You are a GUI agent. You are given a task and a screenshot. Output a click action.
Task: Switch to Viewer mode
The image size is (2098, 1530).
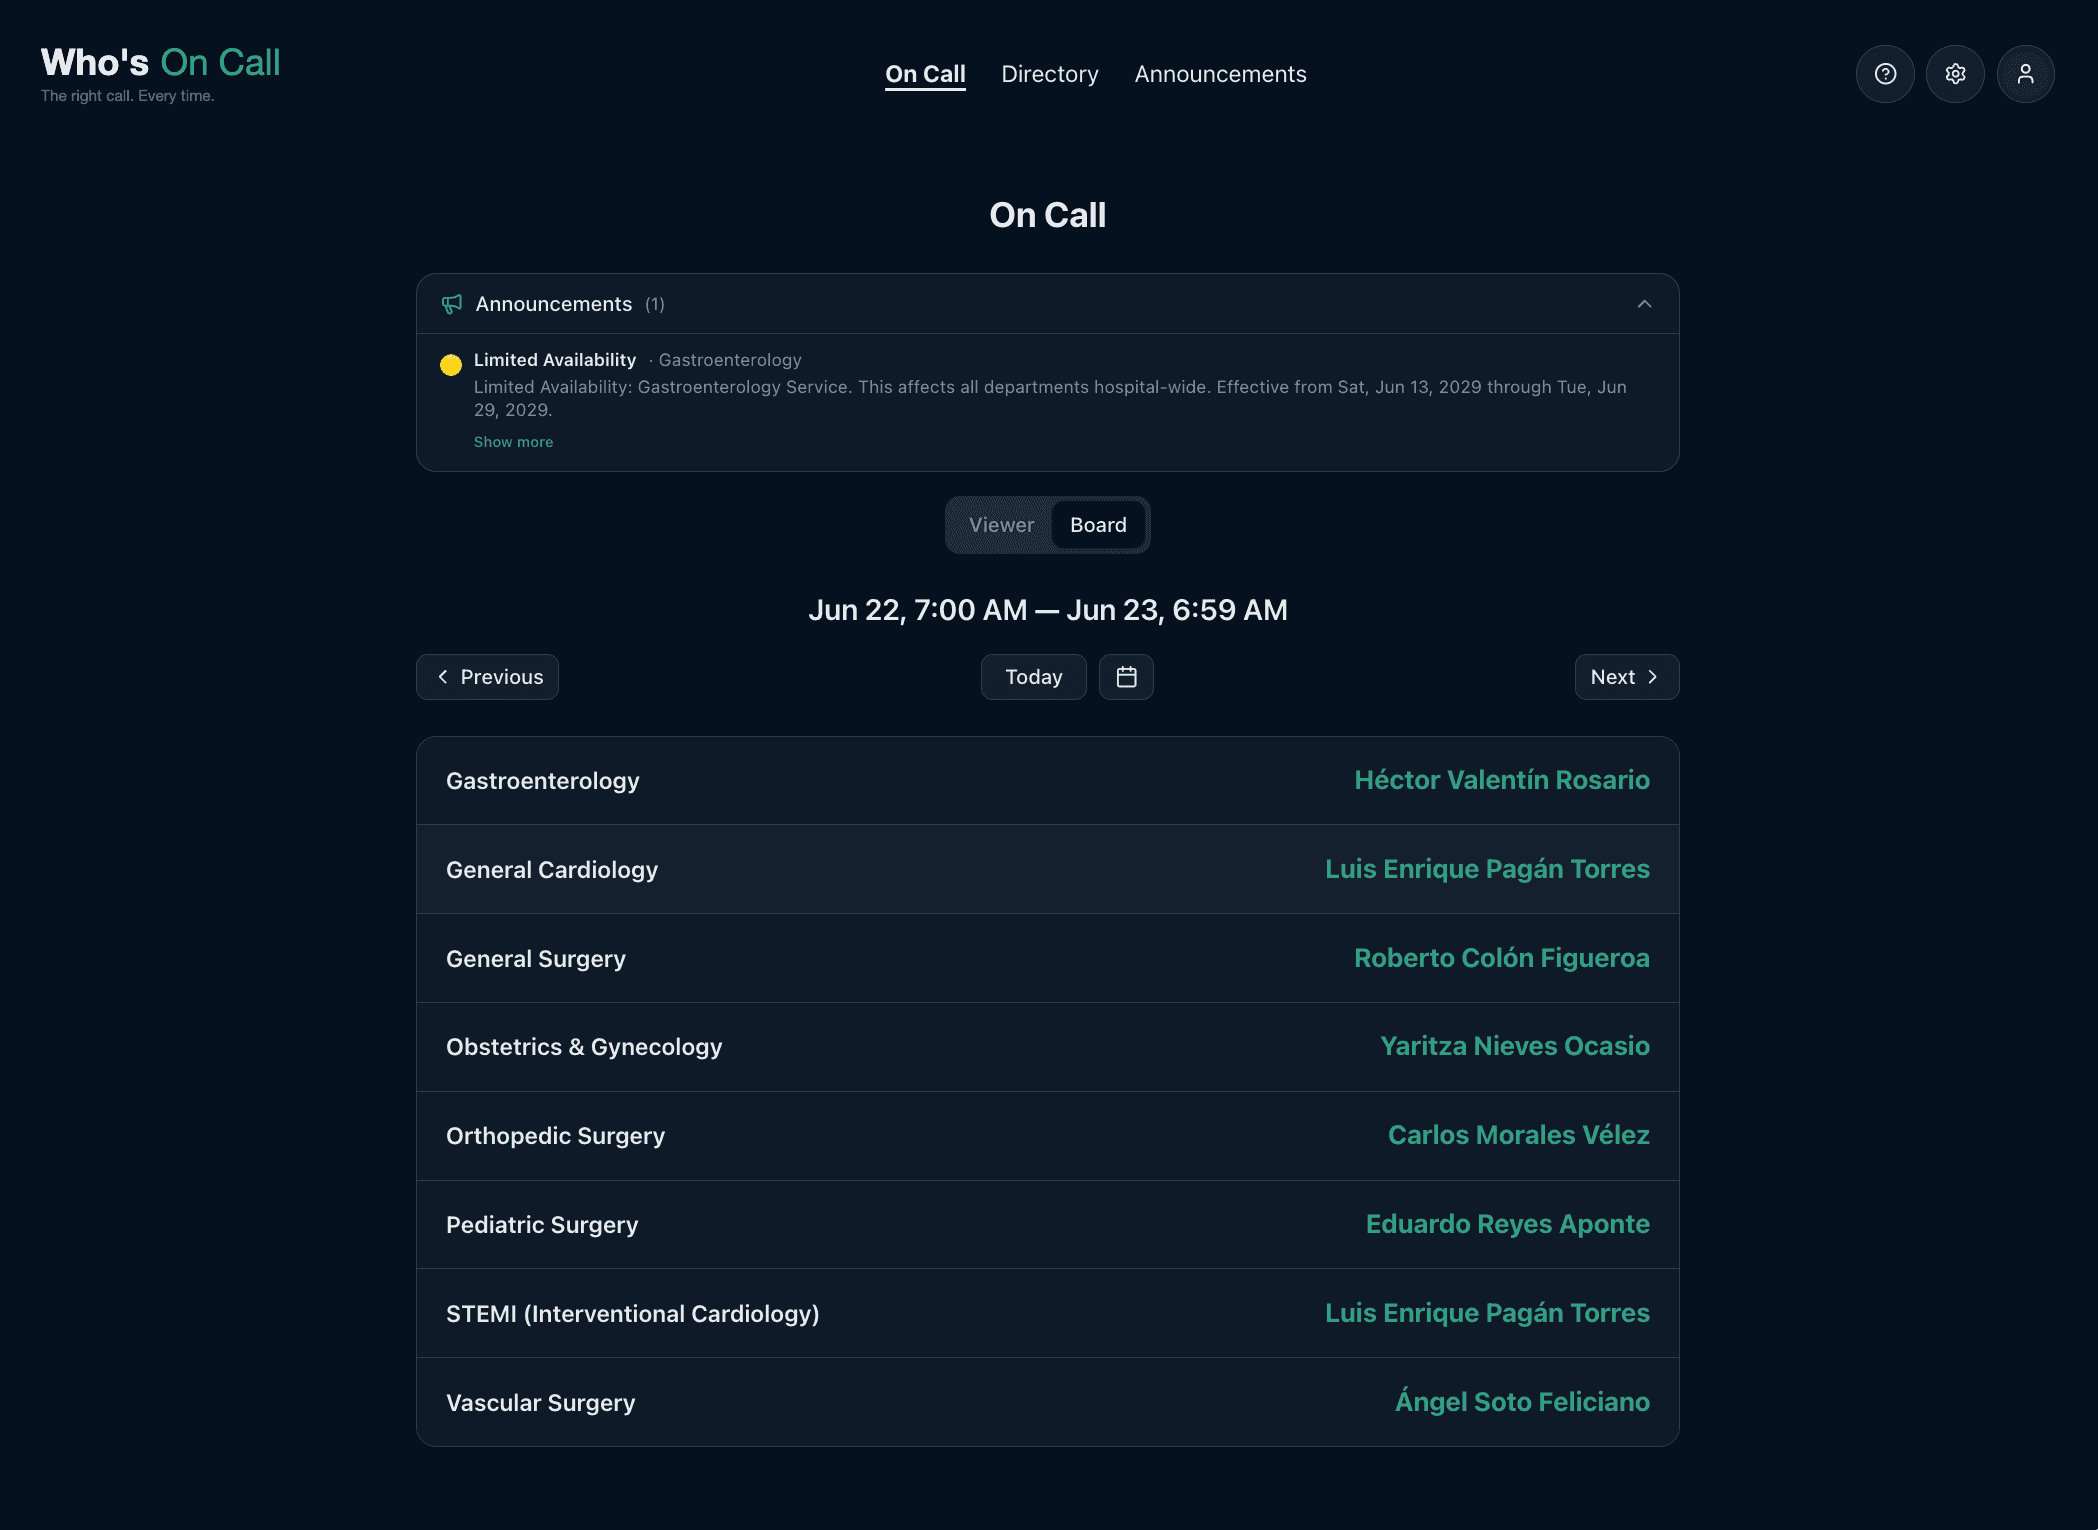click(x=1001, y=525)
